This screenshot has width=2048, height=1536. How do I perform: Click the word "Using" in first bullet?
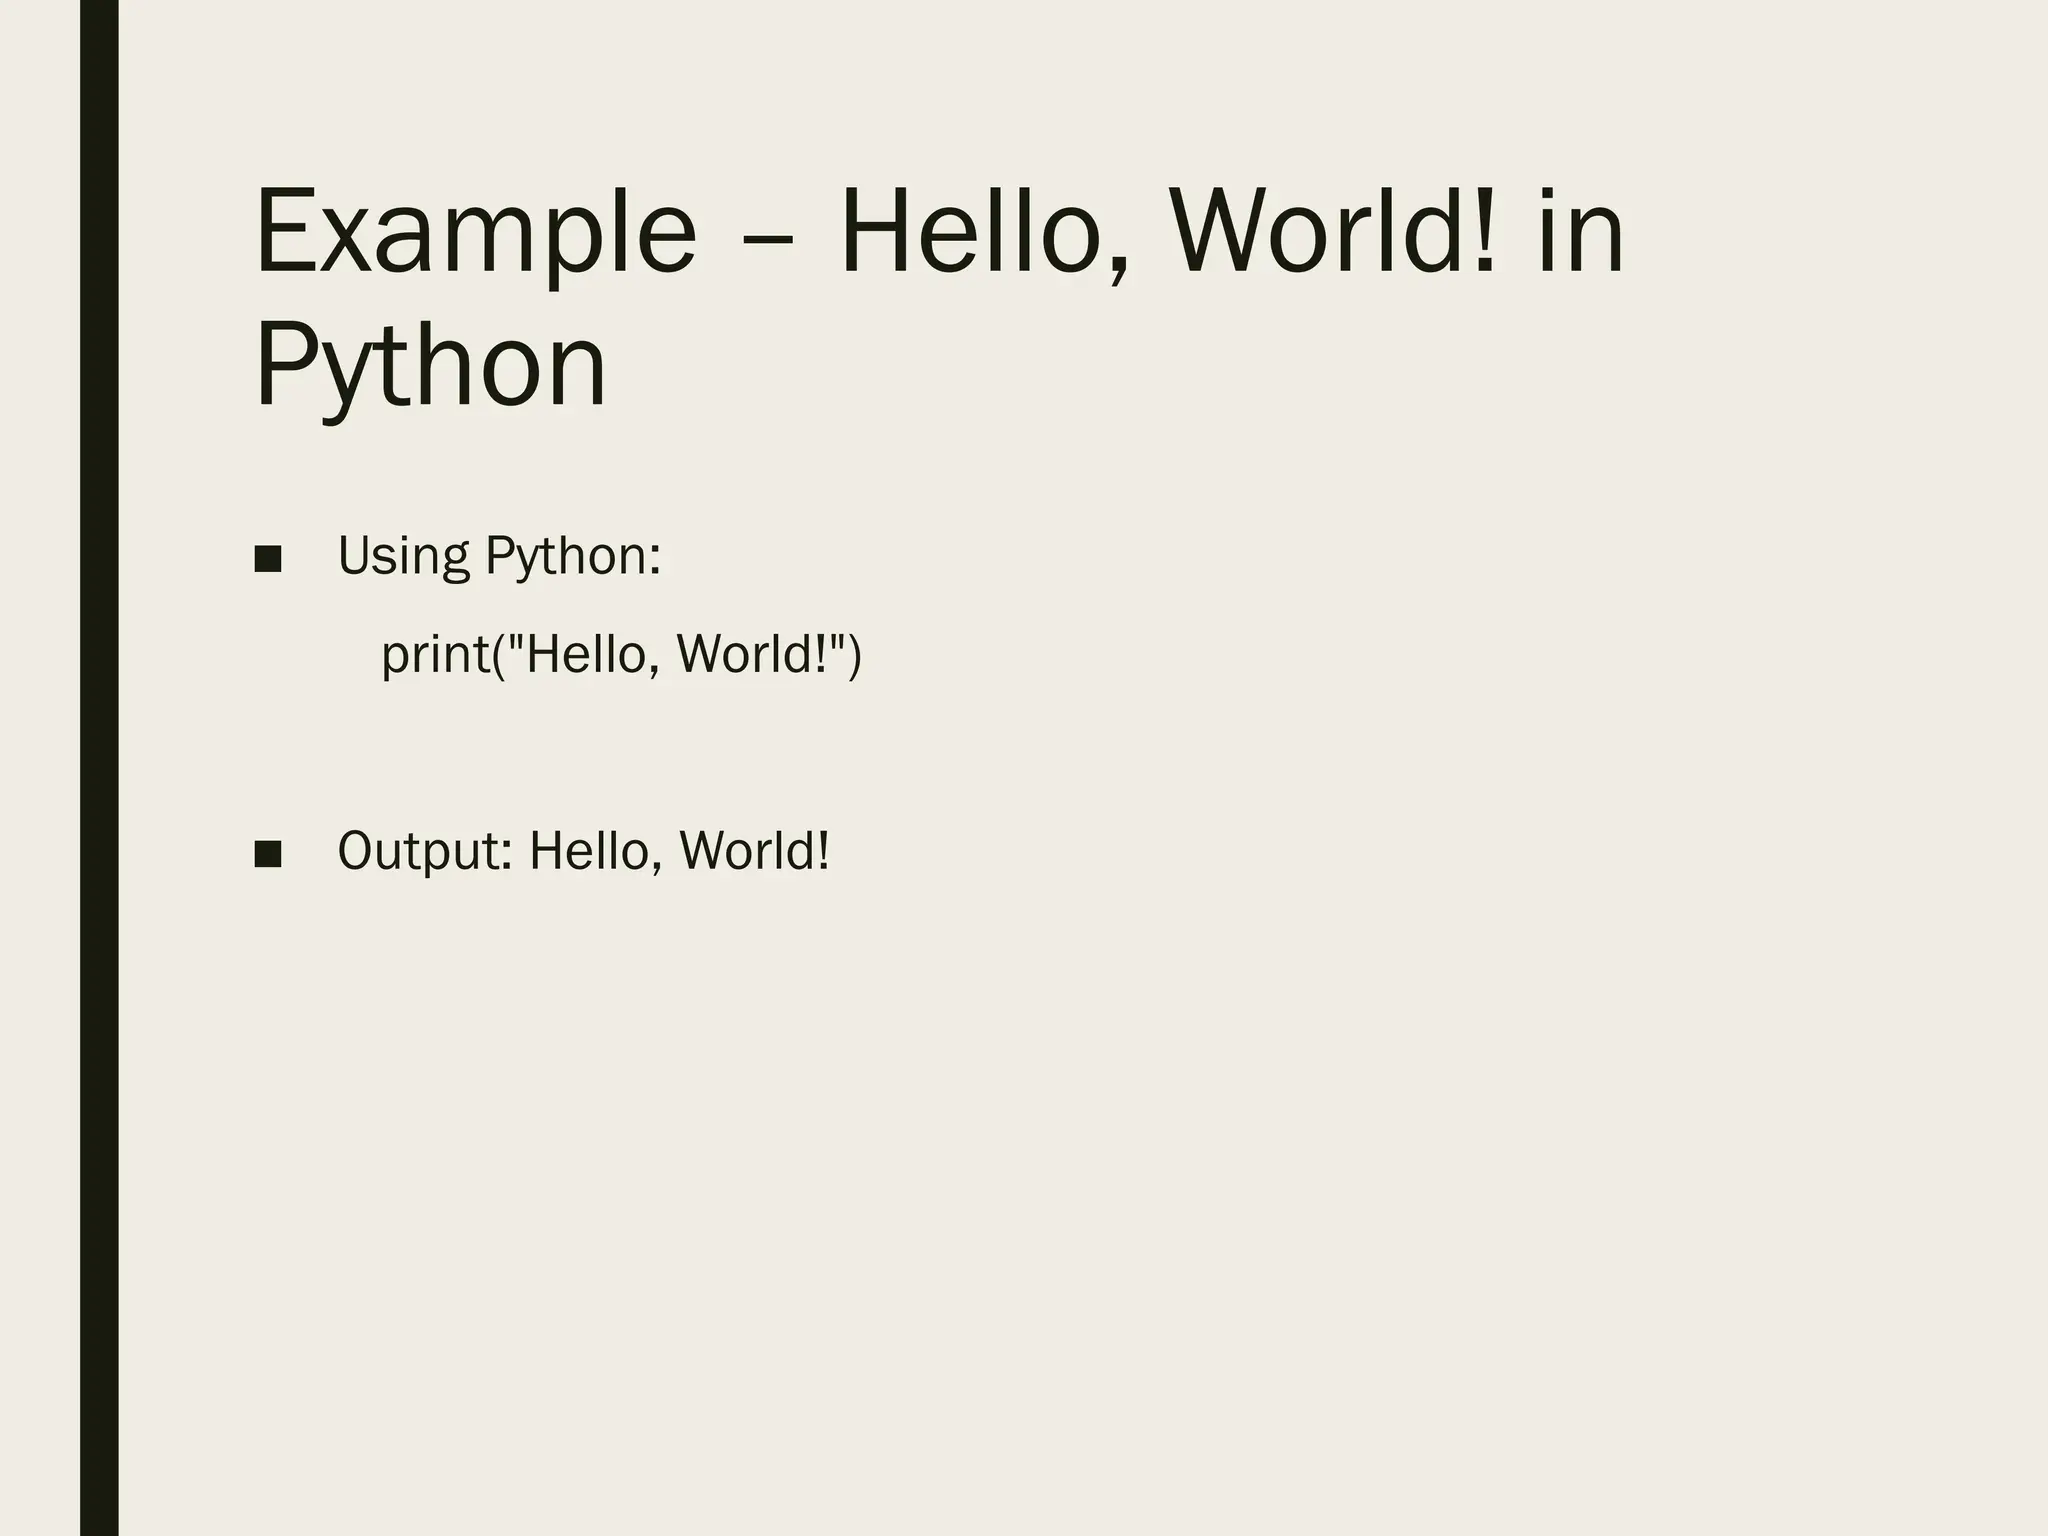coord(403,557)
